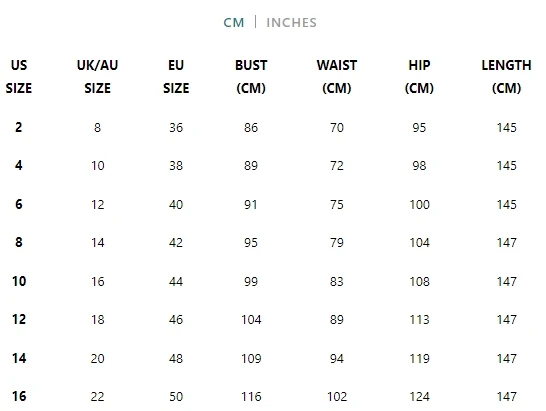546x411 pixels.
Task: Select US size 16 row label
Action: click(x=19, y=396)
